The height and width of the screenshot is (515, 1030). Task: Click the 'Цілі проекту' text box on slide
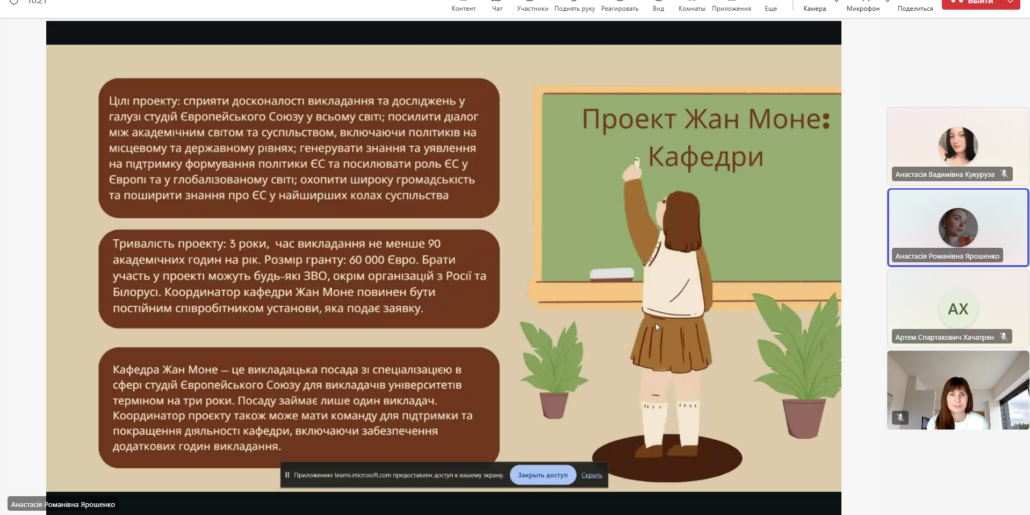pos(299,148)
